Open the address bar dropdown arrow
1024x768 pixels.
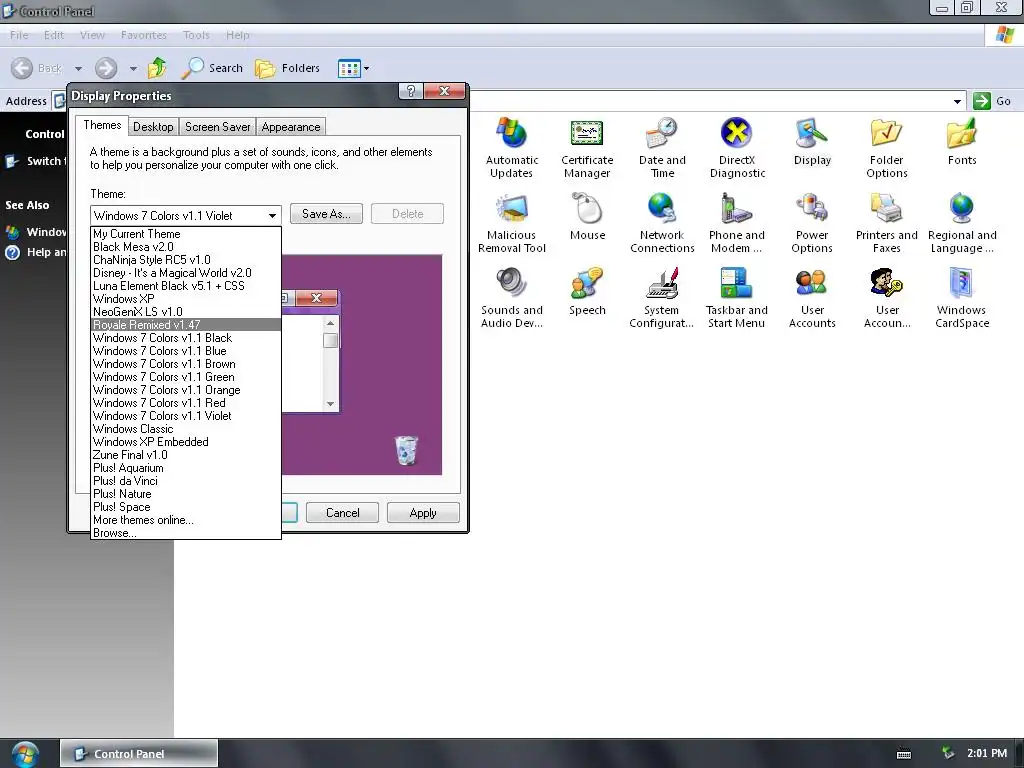957,101
